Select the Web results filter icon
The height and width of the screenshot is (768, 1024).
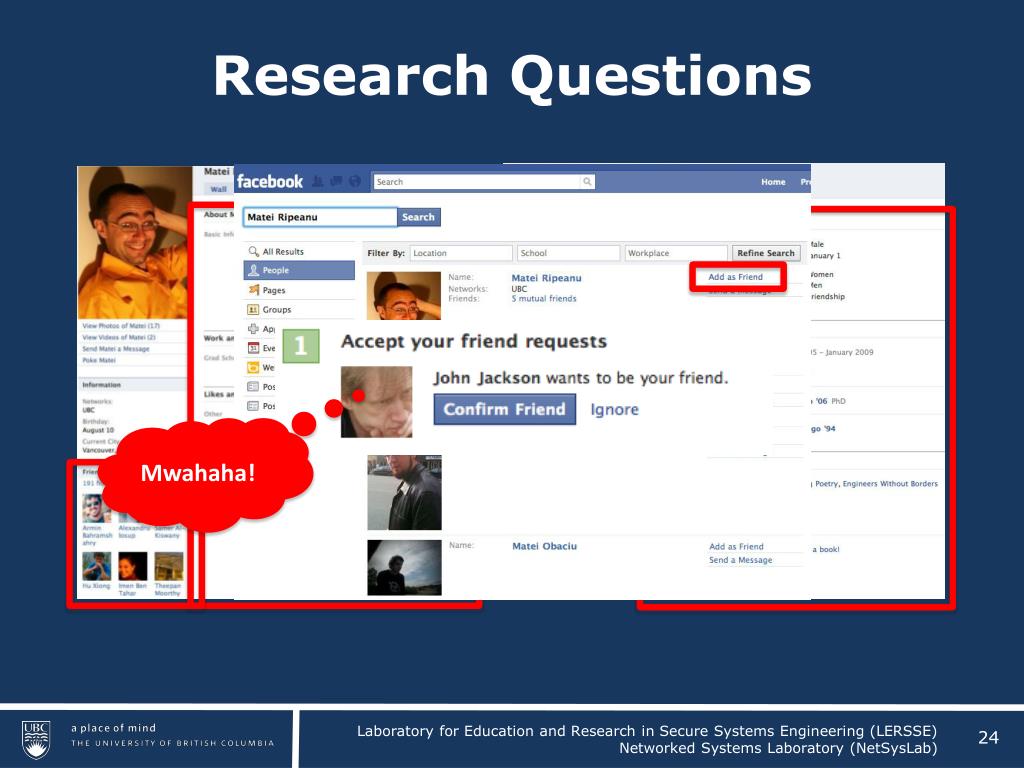[253, 367]
